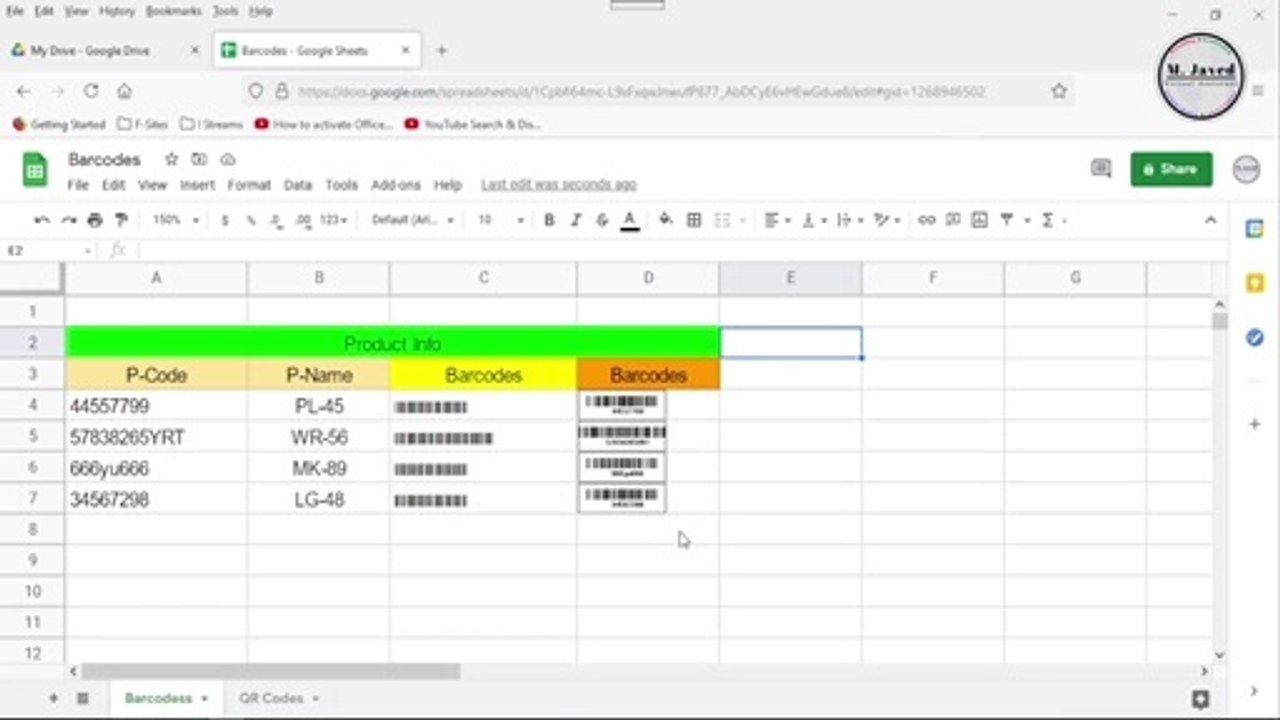Create a filter from the toolbar
The height and width of the screenshot is (720, 1280).
click(1007, 220)
